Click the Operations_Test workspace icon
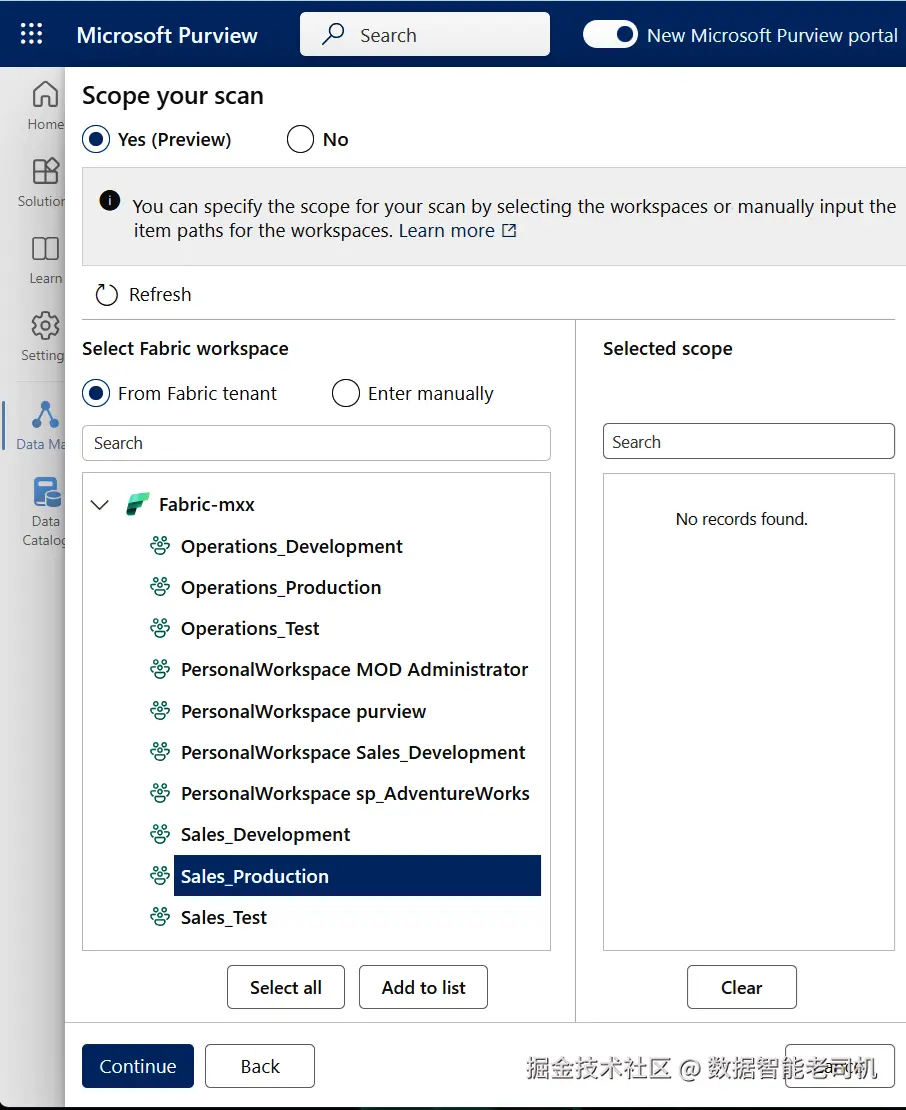The width and height of the screenshot is (906, 1110). click(x=160, y=628)
